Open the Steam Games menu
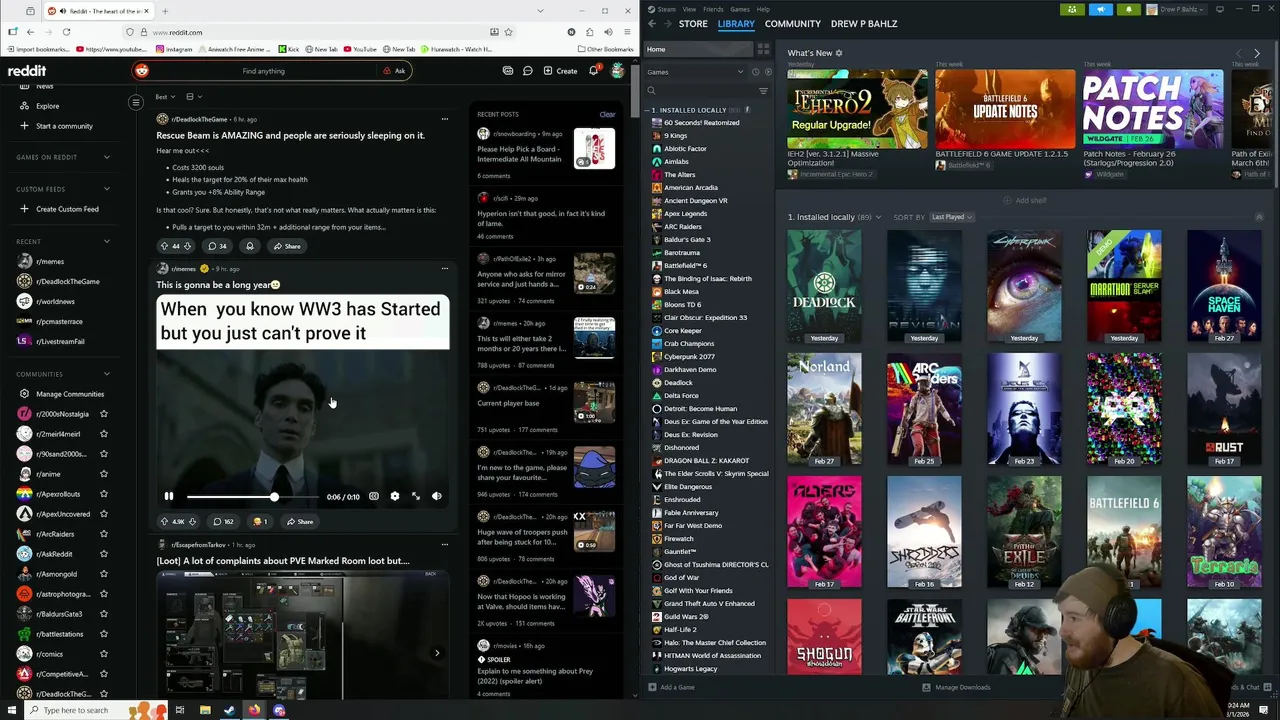This screenshot has width=1280, height=720. pos(740,9)
